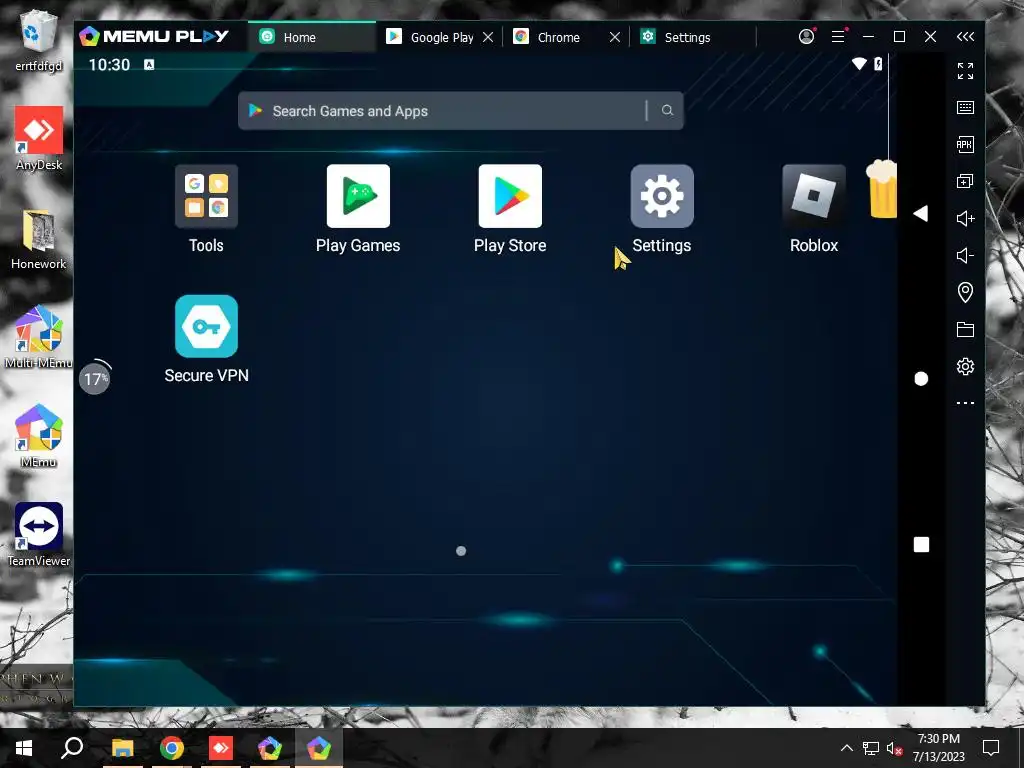
Task: Open keyboard mapping in MEmu sidebar
Action: point(965,108)
